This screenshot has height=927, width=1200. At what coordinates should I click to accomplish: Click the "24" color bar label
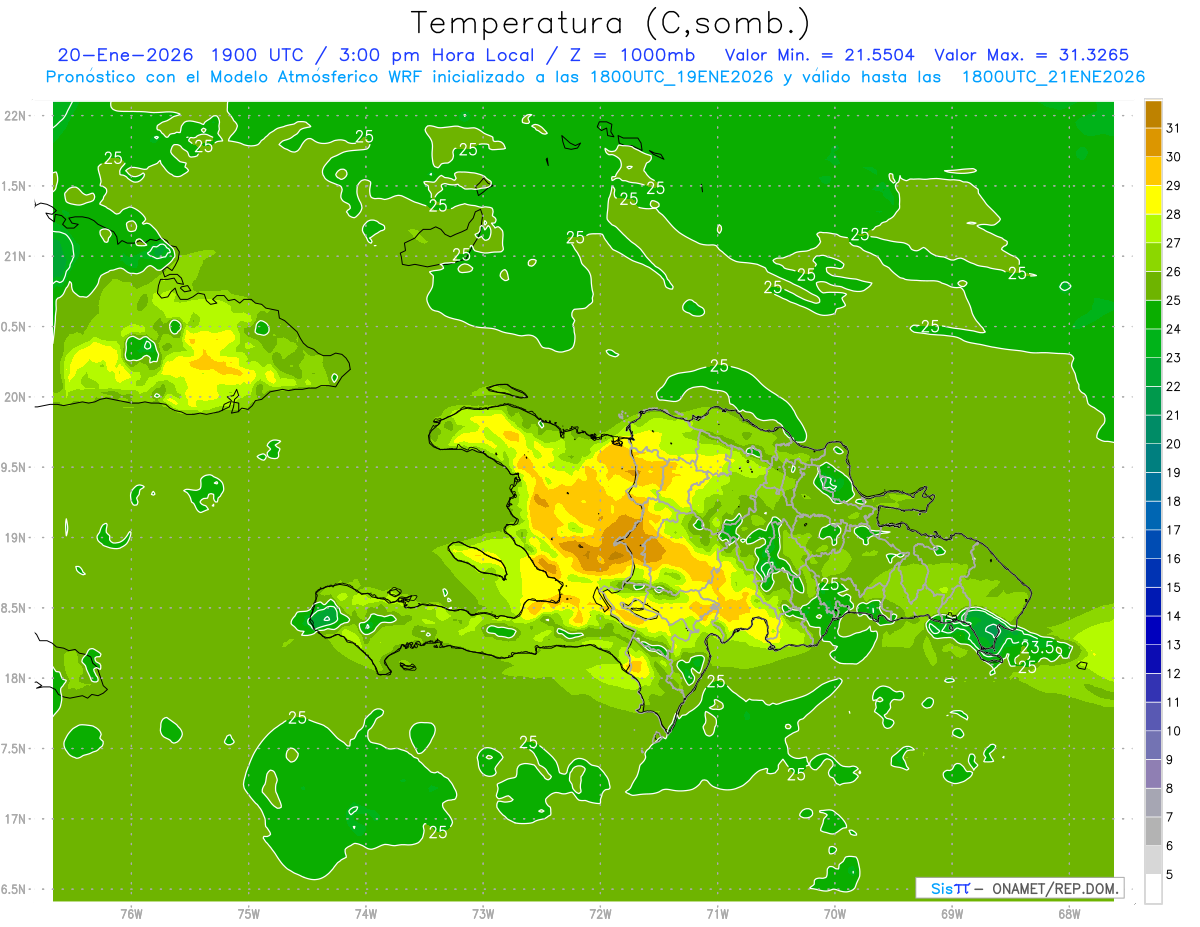point(1173,329)
